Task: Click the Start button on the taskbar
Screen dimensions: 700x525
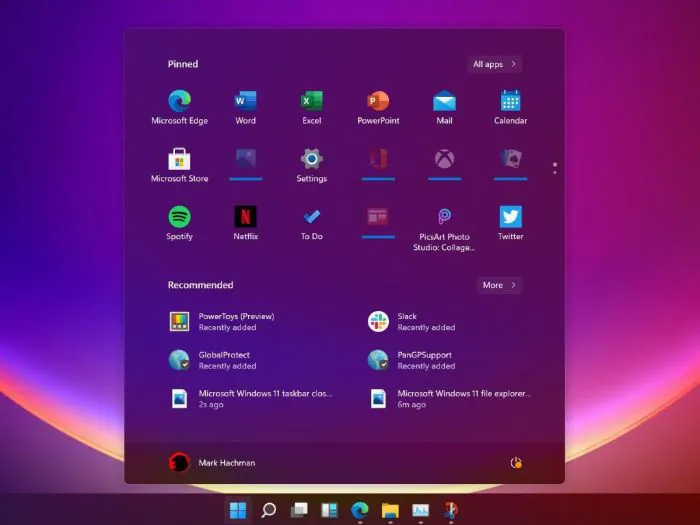Action: 238,510
